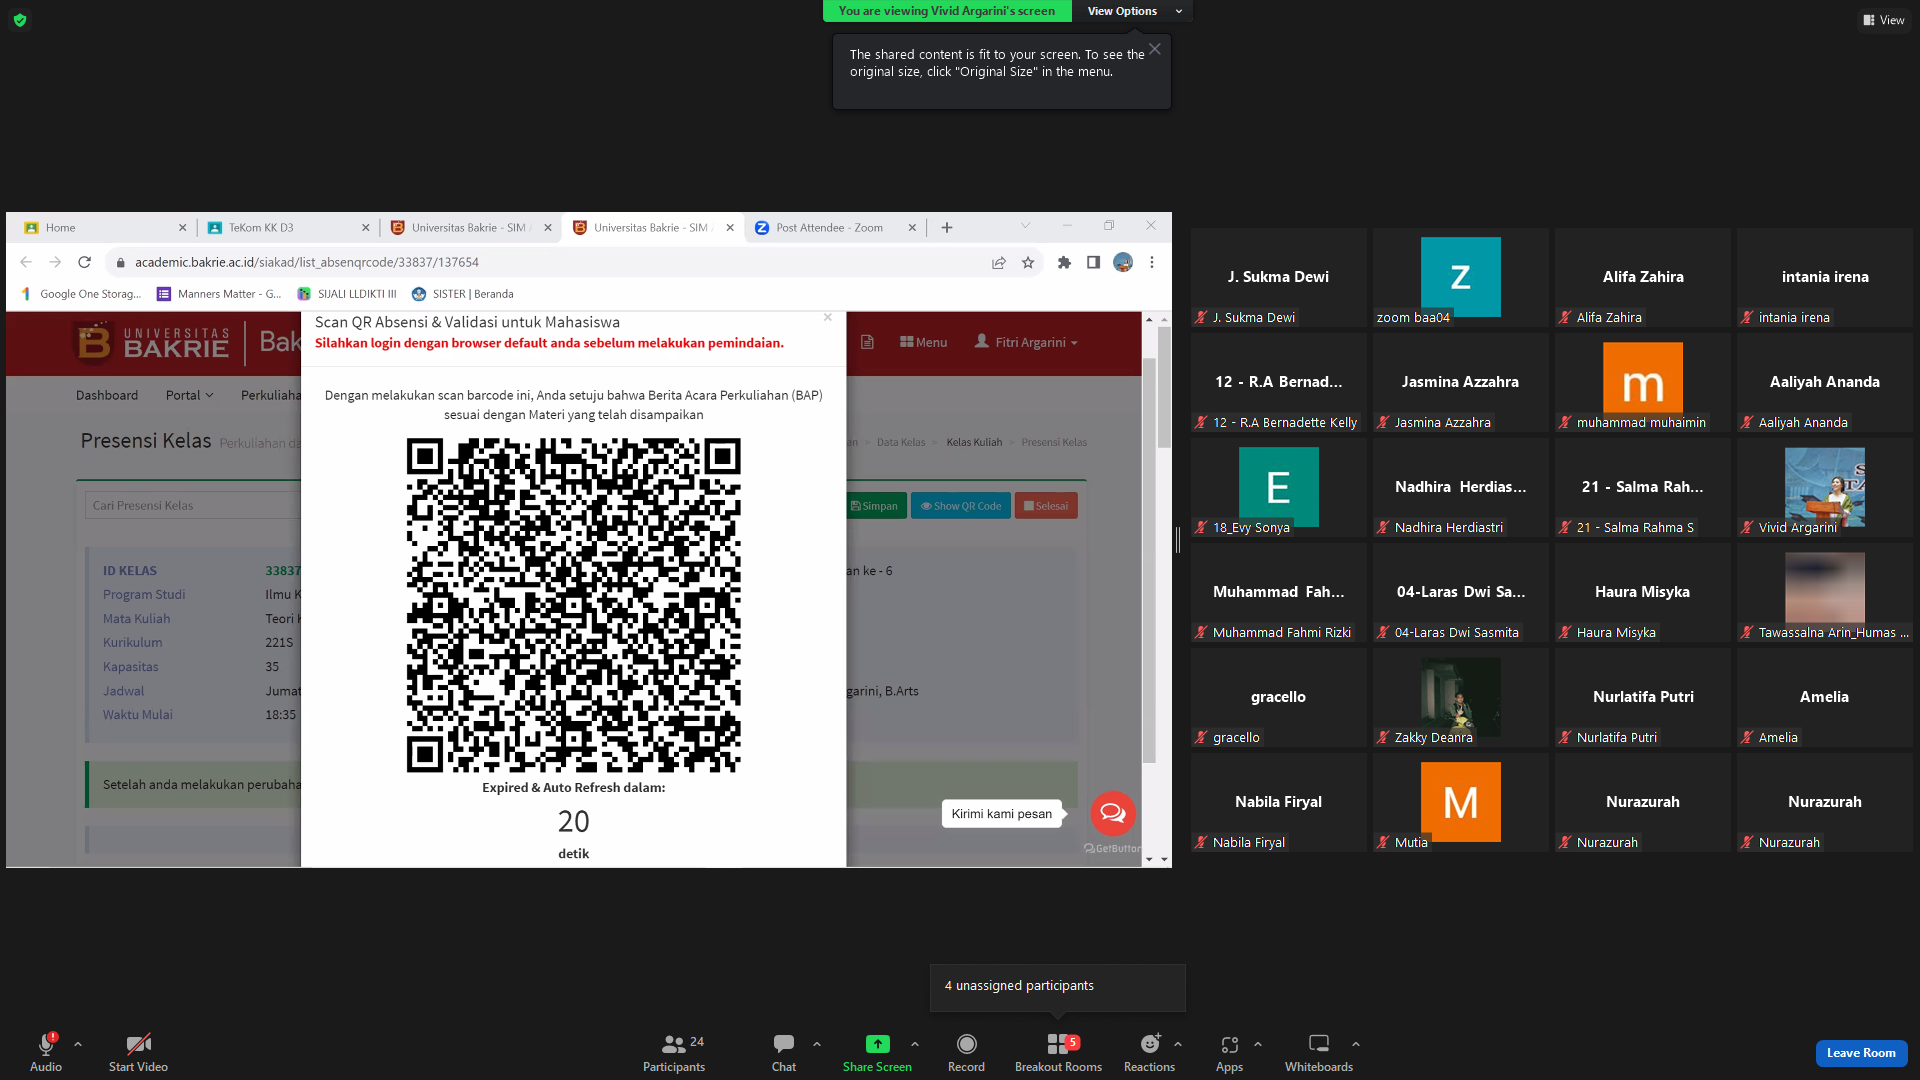Toggle the browser side panel
Screen dimensions: 1920x1080
click(1093, 262)
